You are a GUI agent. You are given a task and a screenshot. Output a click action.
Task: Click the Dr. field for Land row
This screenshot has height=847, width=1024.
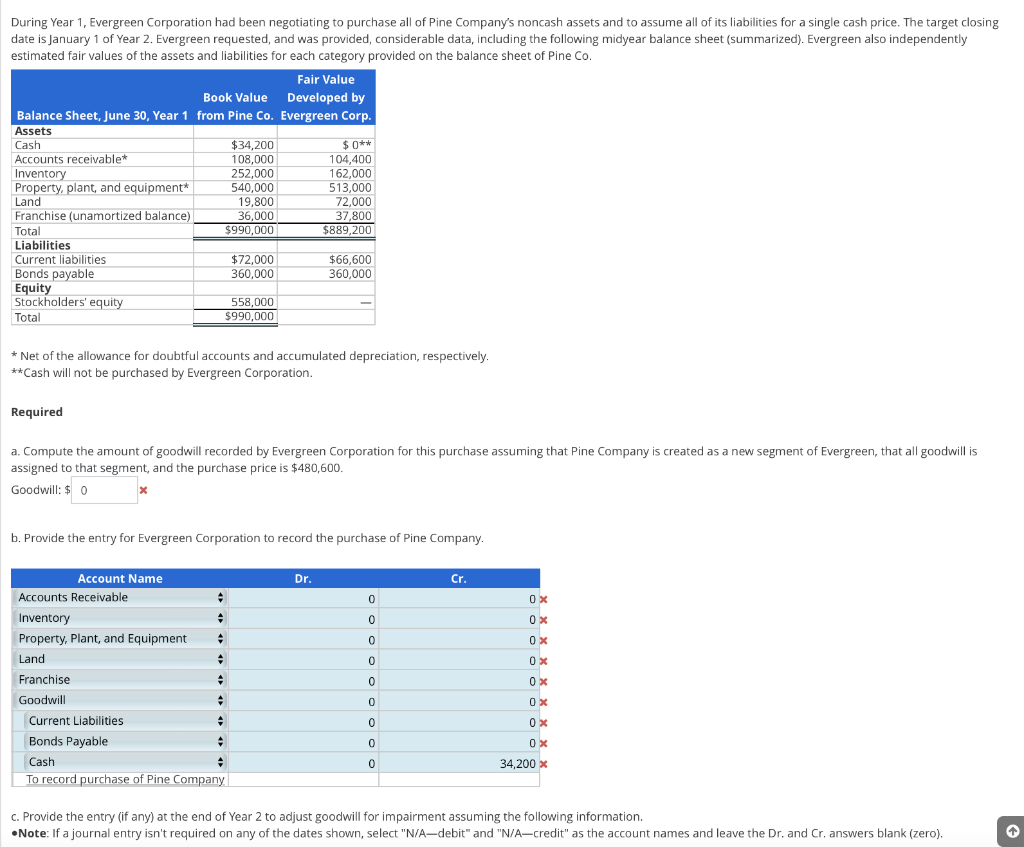(x=304, y=660)
